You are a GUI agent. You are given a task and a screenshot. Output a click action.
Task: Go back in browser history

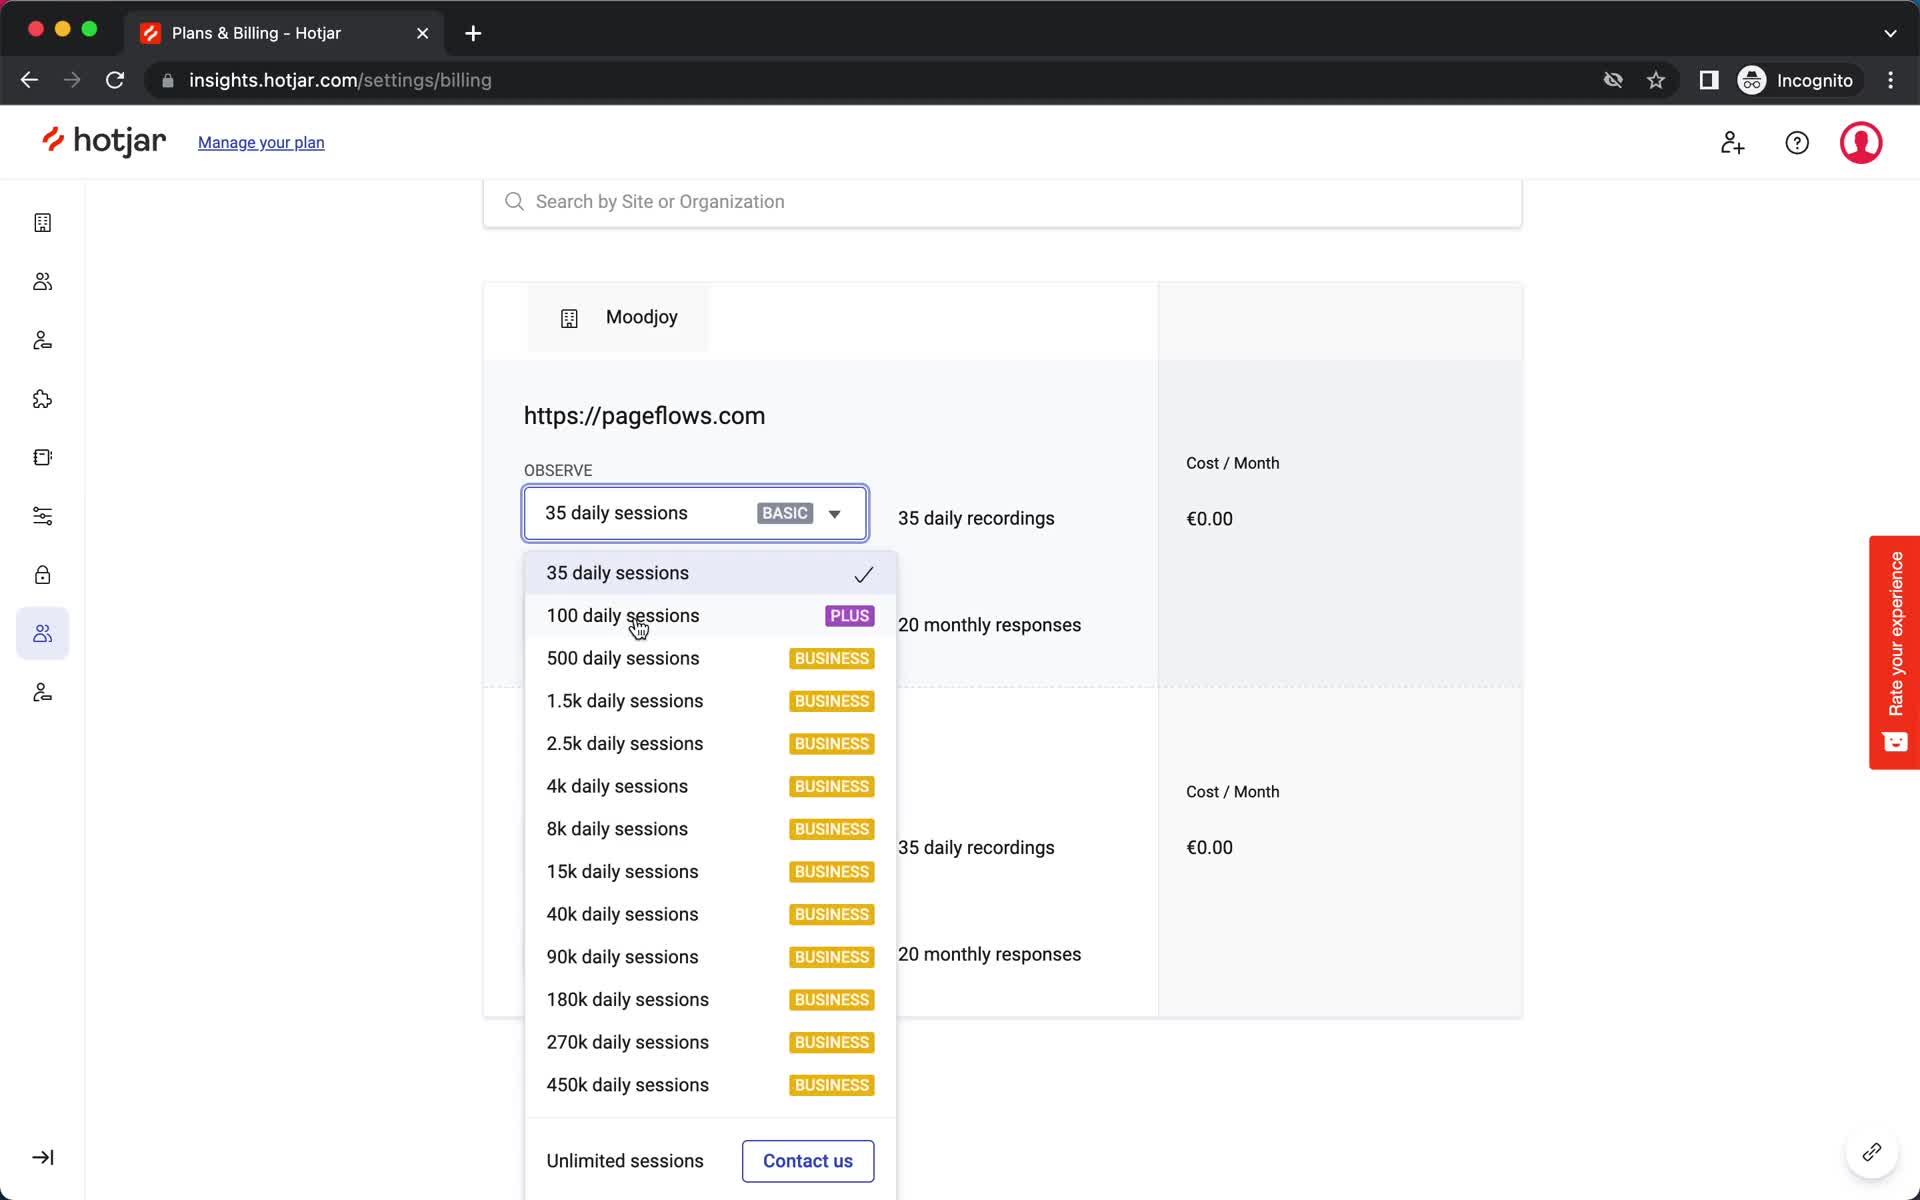(x=29, y=80)
